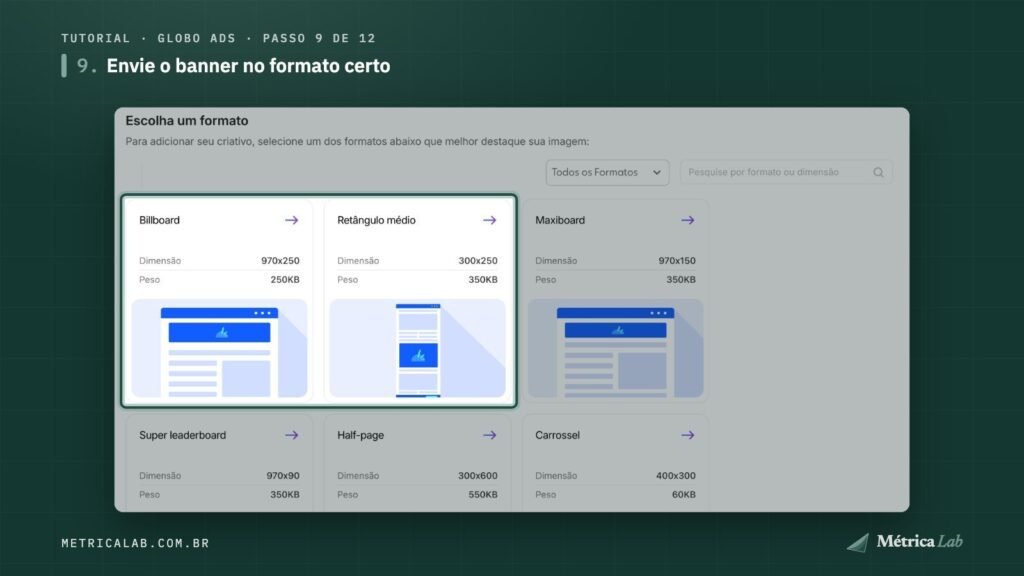Click the arrow icon on Retângulo médio card
This screenshot has height=576, width=1024.
pyautogui.click(x=489, y=220)
